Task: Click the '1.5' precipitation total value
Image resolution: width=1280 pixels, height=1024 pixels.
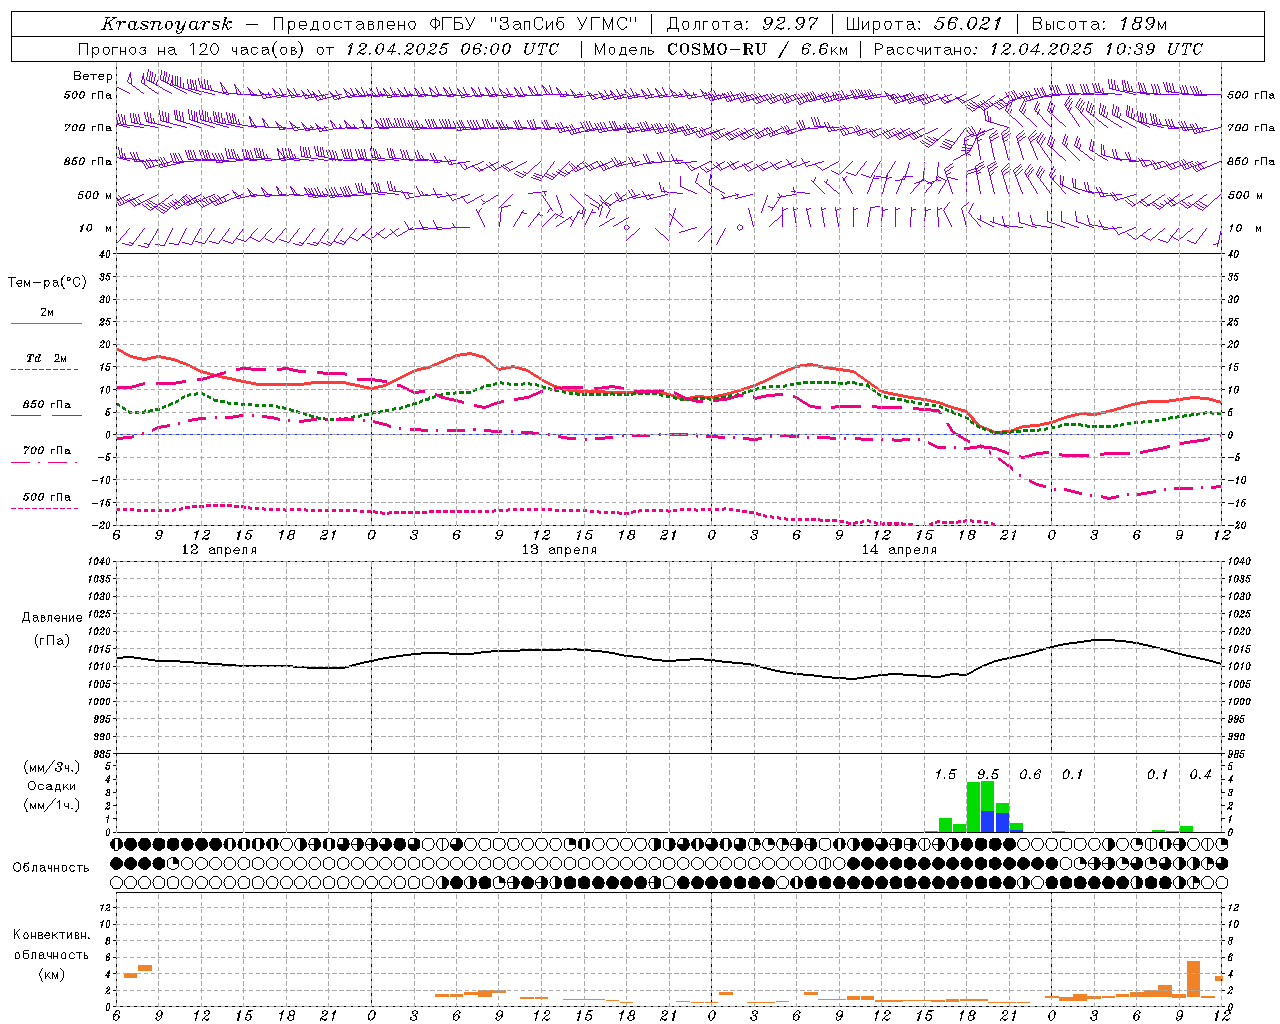Action: [x=945, y=774]
